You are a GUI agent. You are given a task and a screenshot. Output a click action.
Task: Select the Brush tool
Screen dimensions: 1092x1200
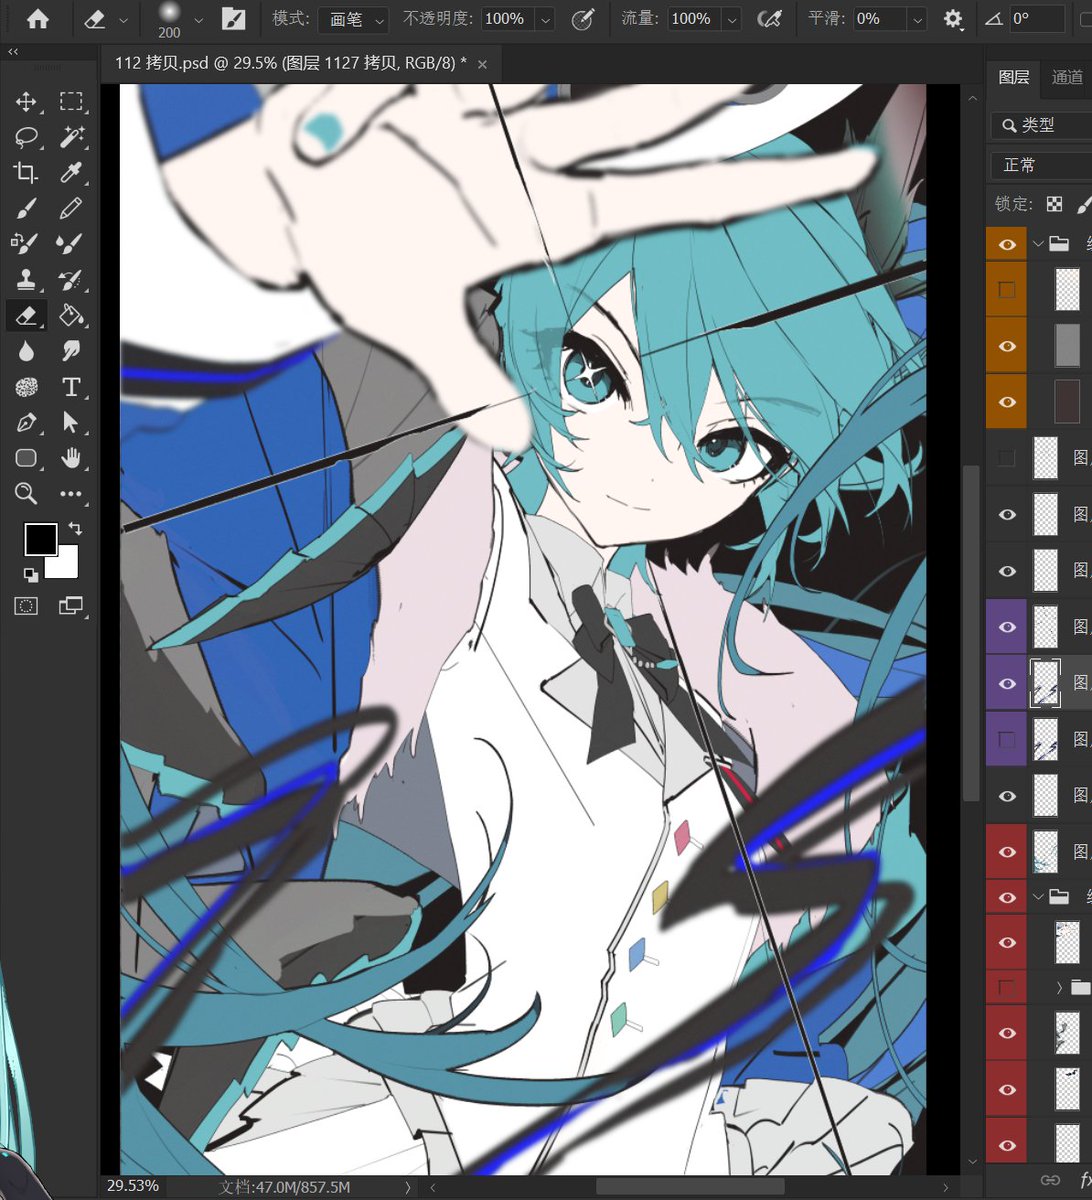tap(26, 208)
